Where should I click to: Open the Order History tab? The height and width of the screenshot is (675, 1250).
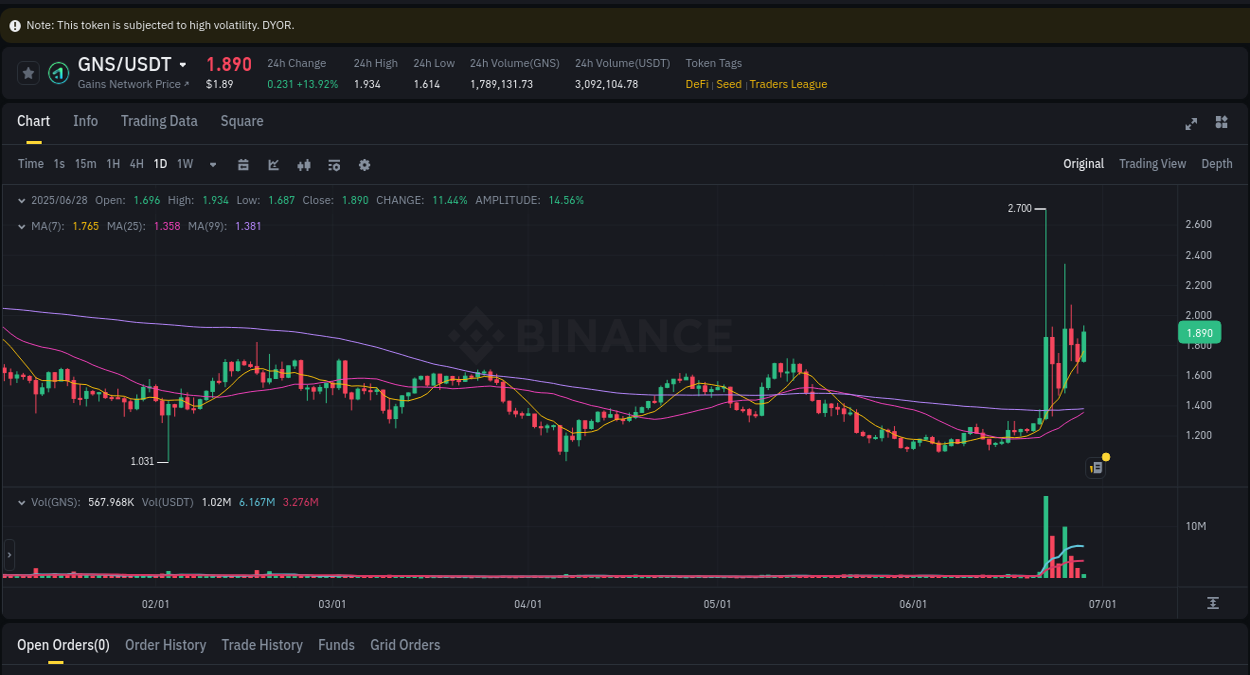pos(165,645)
